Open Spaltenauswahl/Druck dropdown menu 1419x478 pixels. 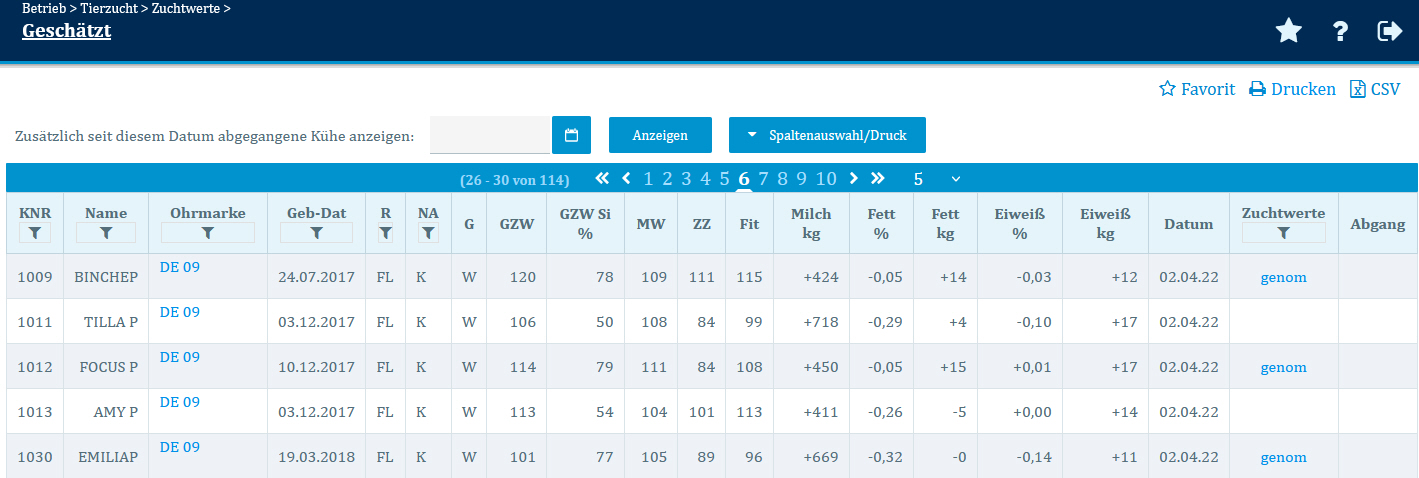coord(827,135)
